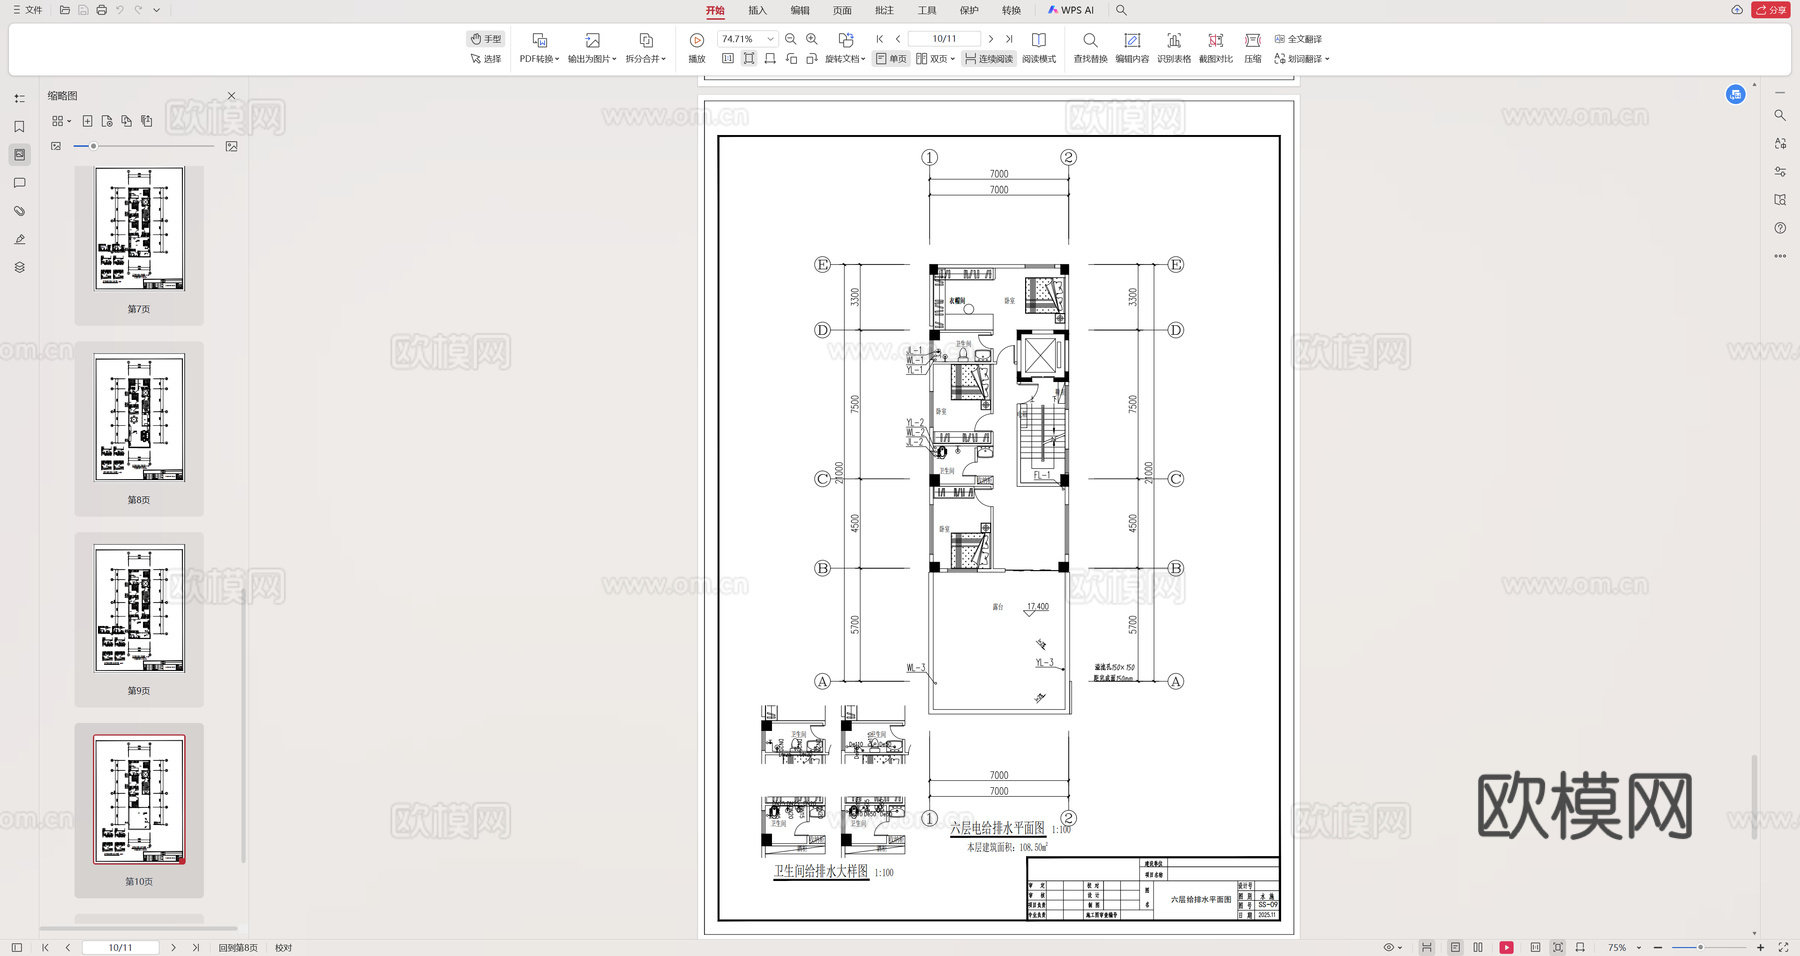Click the search icon next to WPS AI
The image size is (1800, 956).
[x=1121, y=11]
